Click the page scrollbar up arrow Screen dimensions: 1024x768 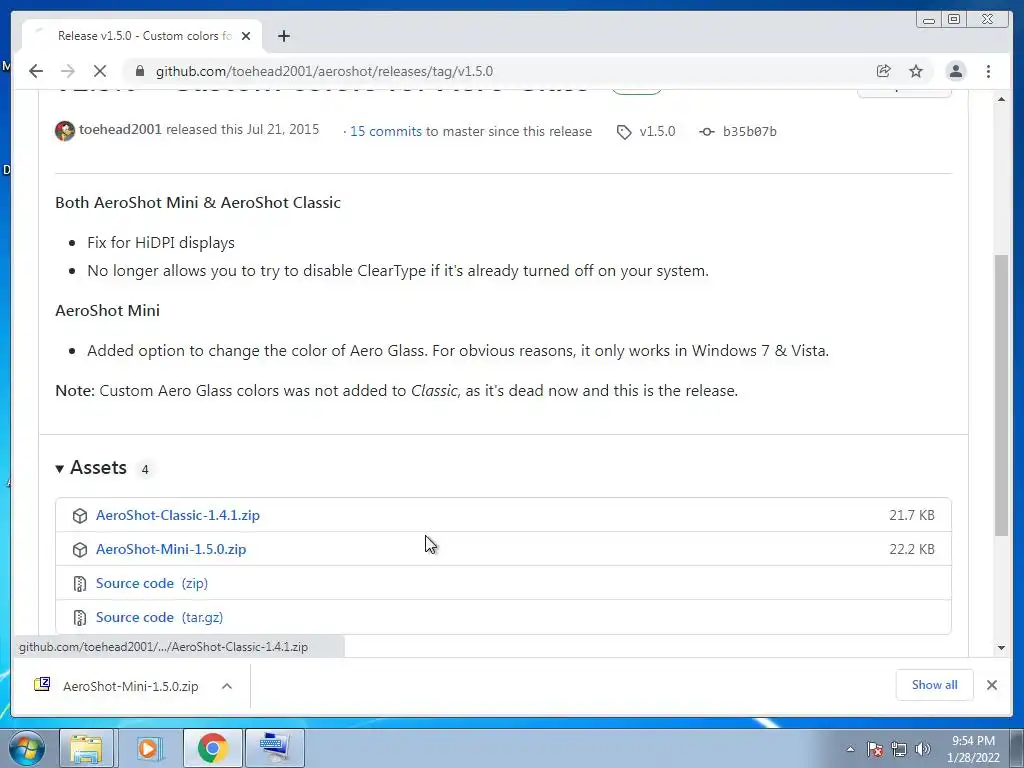1001,99
